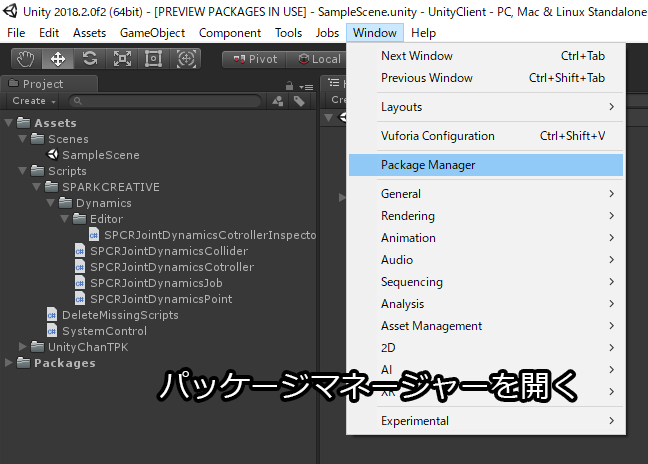Select the SystemControl script
The height and width of the screenshot is (464, 648).
[97, 331]
